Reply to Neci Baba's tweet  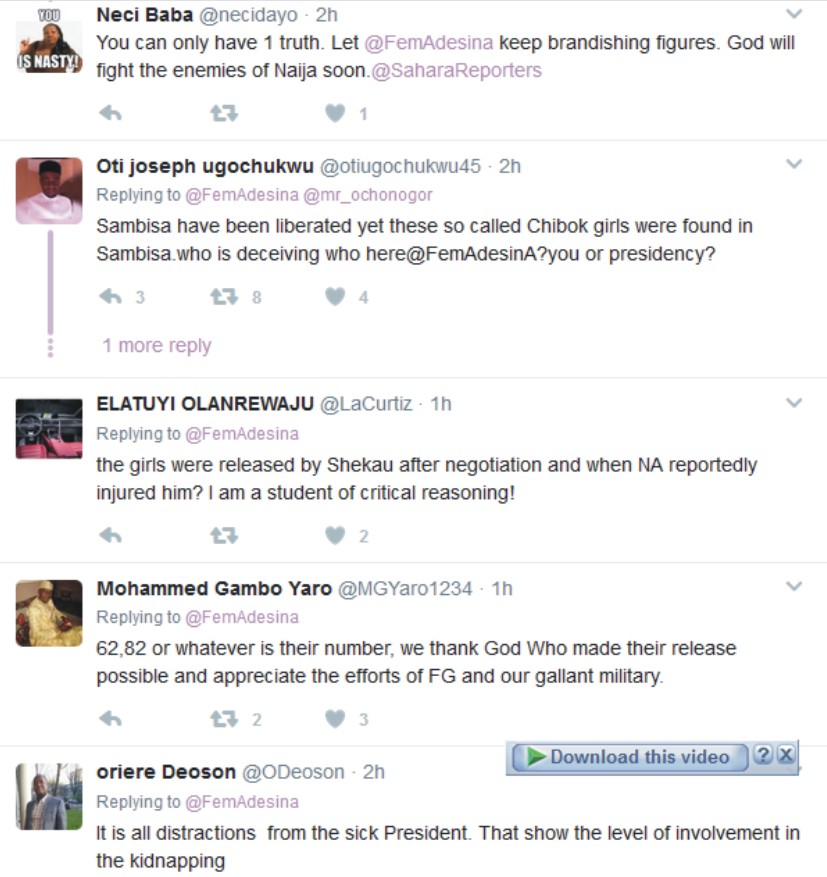pos(110,114)
